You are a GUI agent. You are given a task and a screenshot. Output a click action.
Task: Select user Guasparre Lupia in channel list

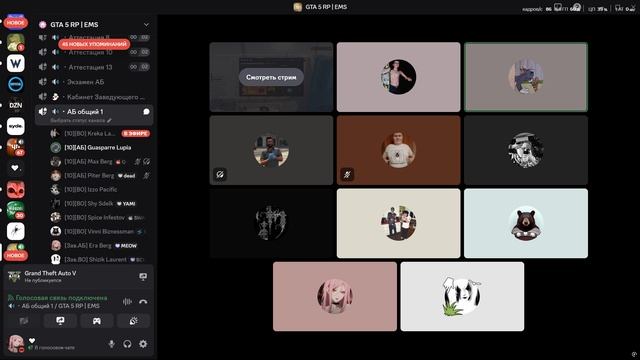click(100, 147)
